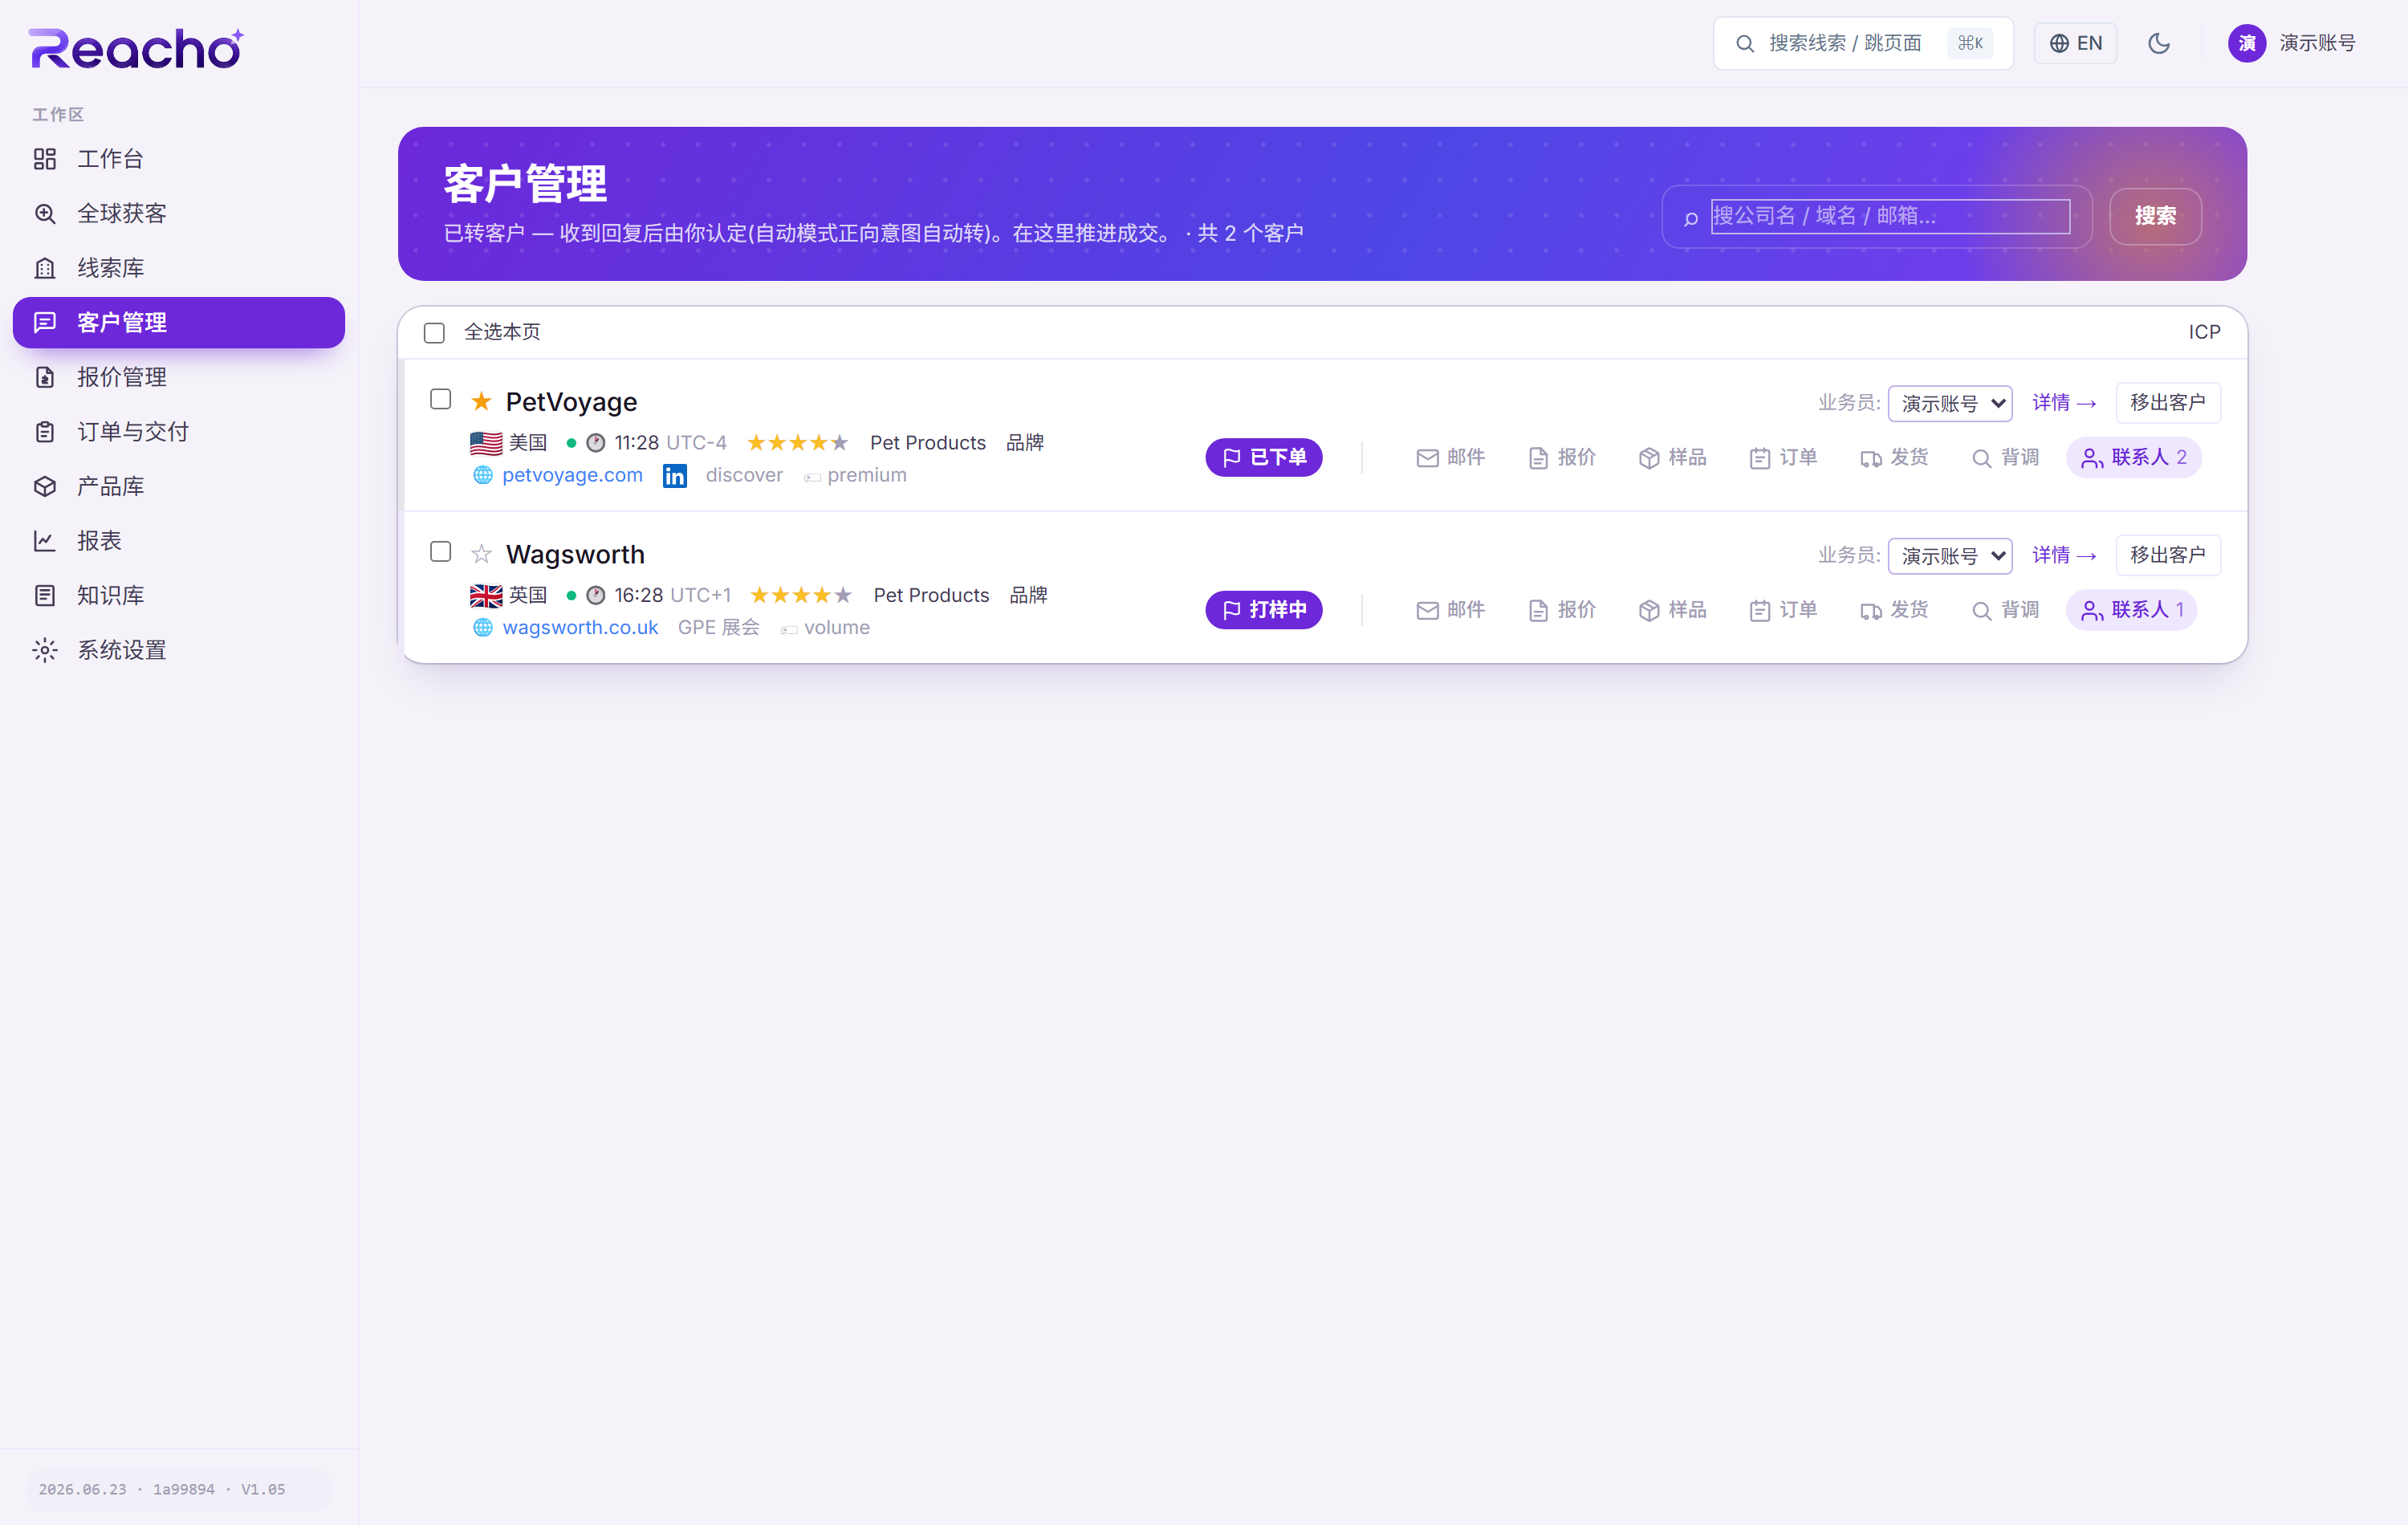The width and height of the screenshot is (2408, 1525).
Task: Open 产品库 from sidebar
Action: pyautogui.click(x=178, y=486)
